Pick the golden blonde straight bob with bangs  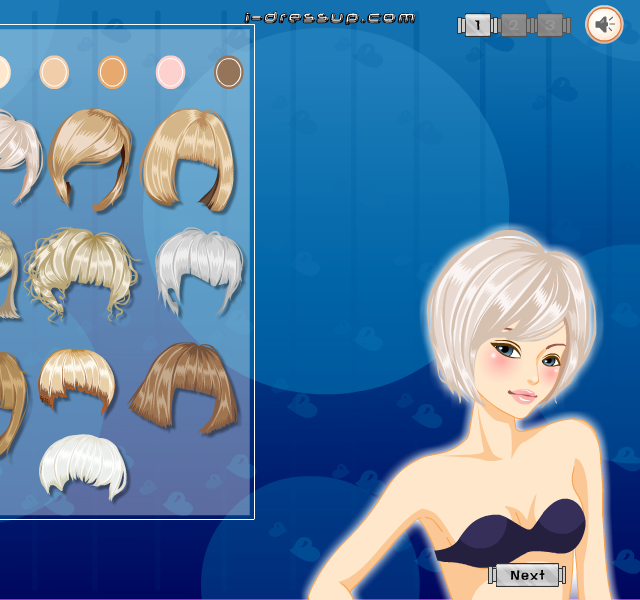click(188, 160)
